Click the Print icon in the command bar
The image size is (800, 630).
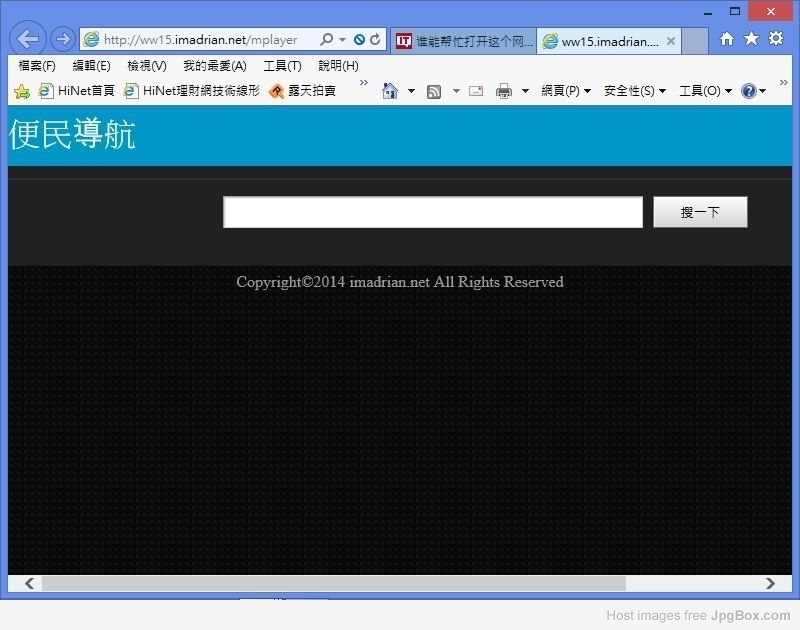pyautogui.click(x=504, y=91)
